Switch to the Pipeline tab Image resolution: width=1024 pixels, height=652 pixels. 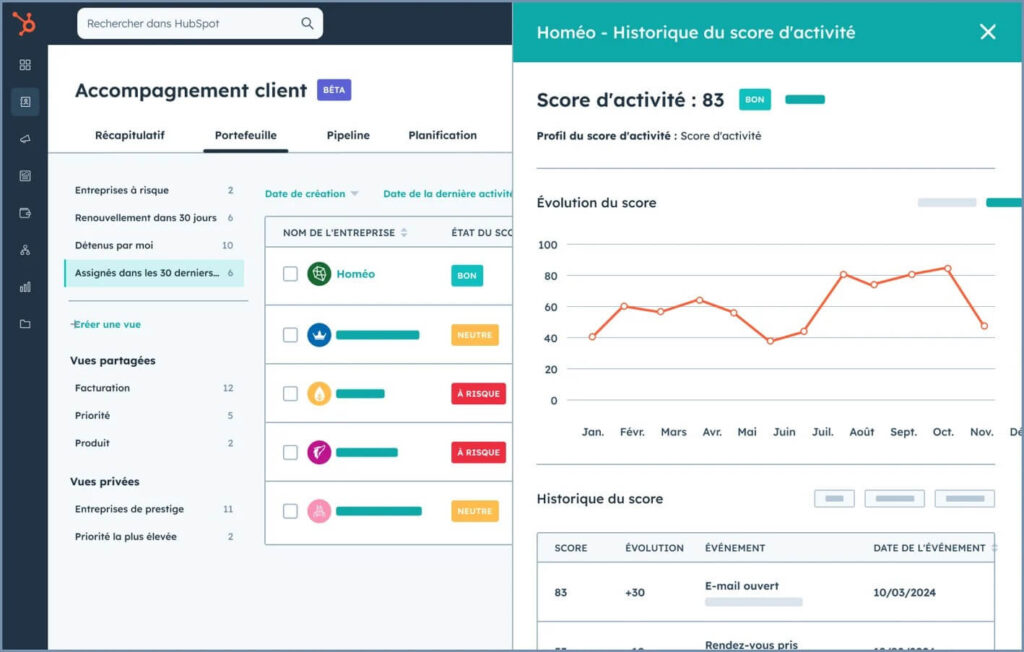348,135
